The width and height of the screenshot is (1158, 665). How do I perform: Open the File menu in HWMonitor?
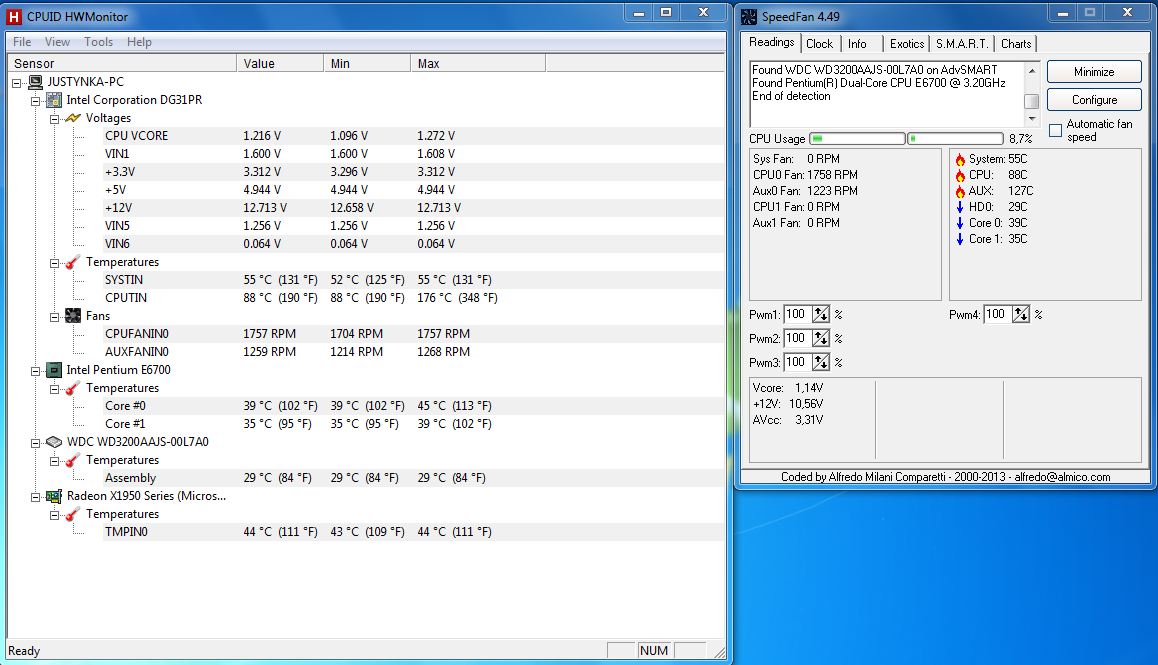tap(22, 42)
